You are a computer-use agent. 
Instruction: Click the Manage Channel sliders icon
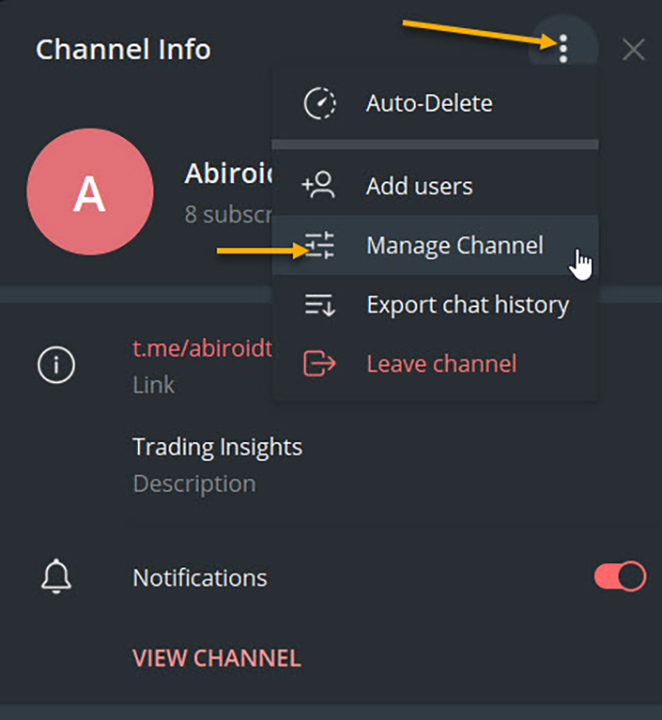click(320, 245)
